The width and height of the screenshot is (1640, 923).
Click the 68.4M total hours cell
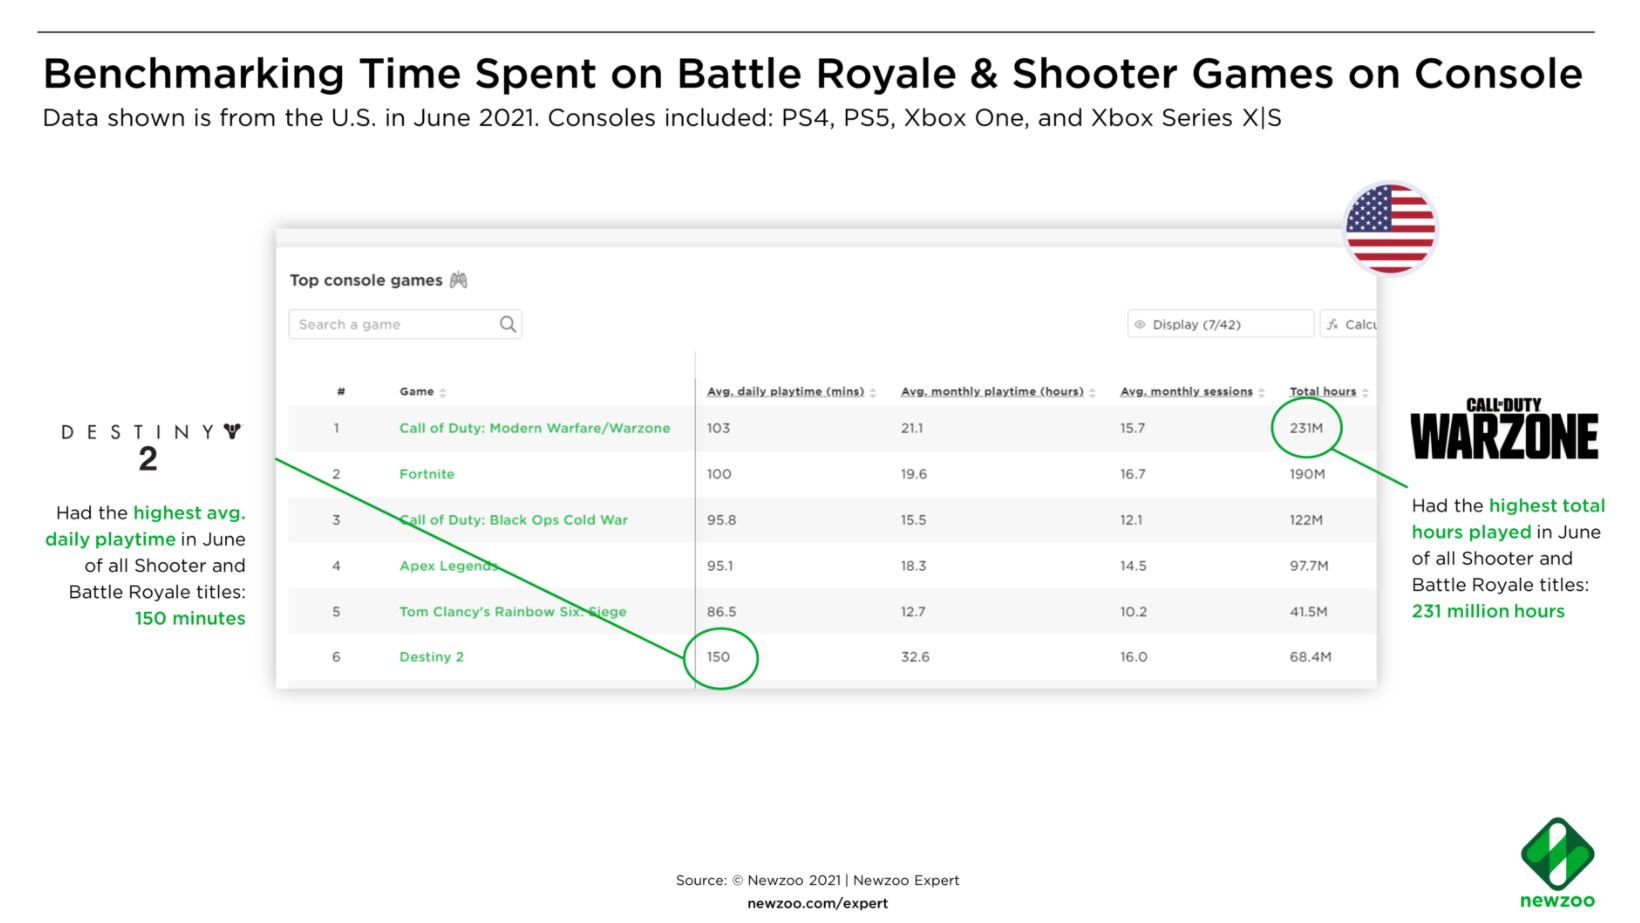tap(1310, 657)
